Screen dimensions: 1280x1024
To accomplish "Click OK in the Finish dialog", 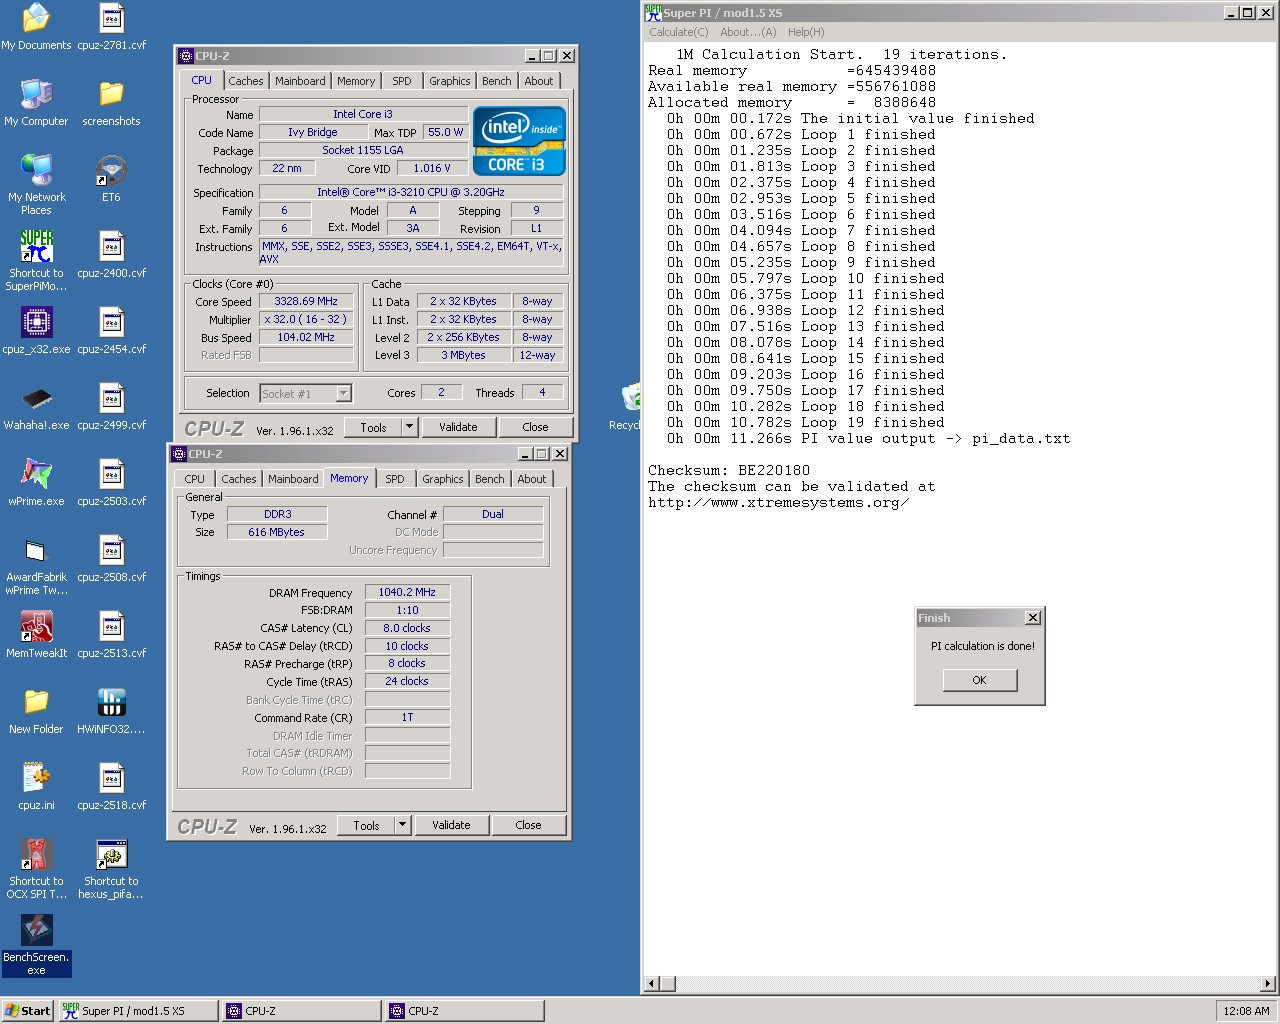I will 979,680.
